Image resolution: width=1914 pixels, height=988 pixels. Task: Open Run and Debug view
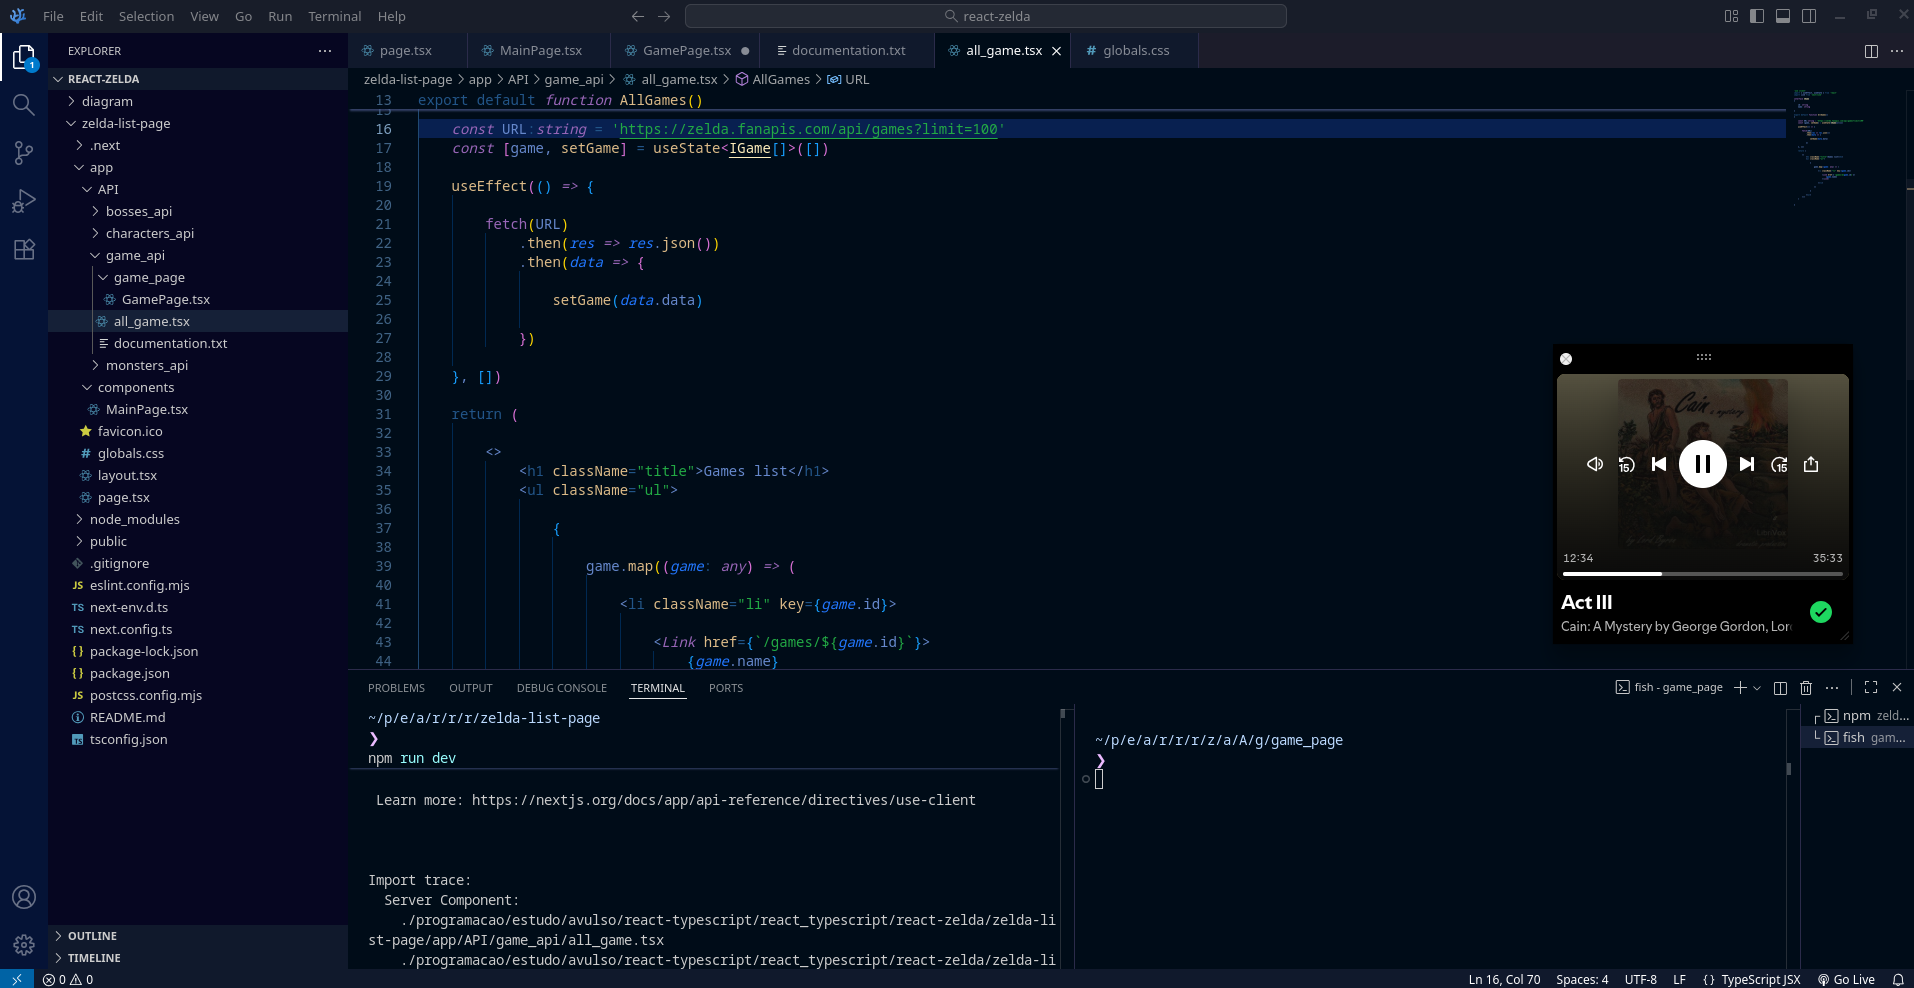(24, 201)
